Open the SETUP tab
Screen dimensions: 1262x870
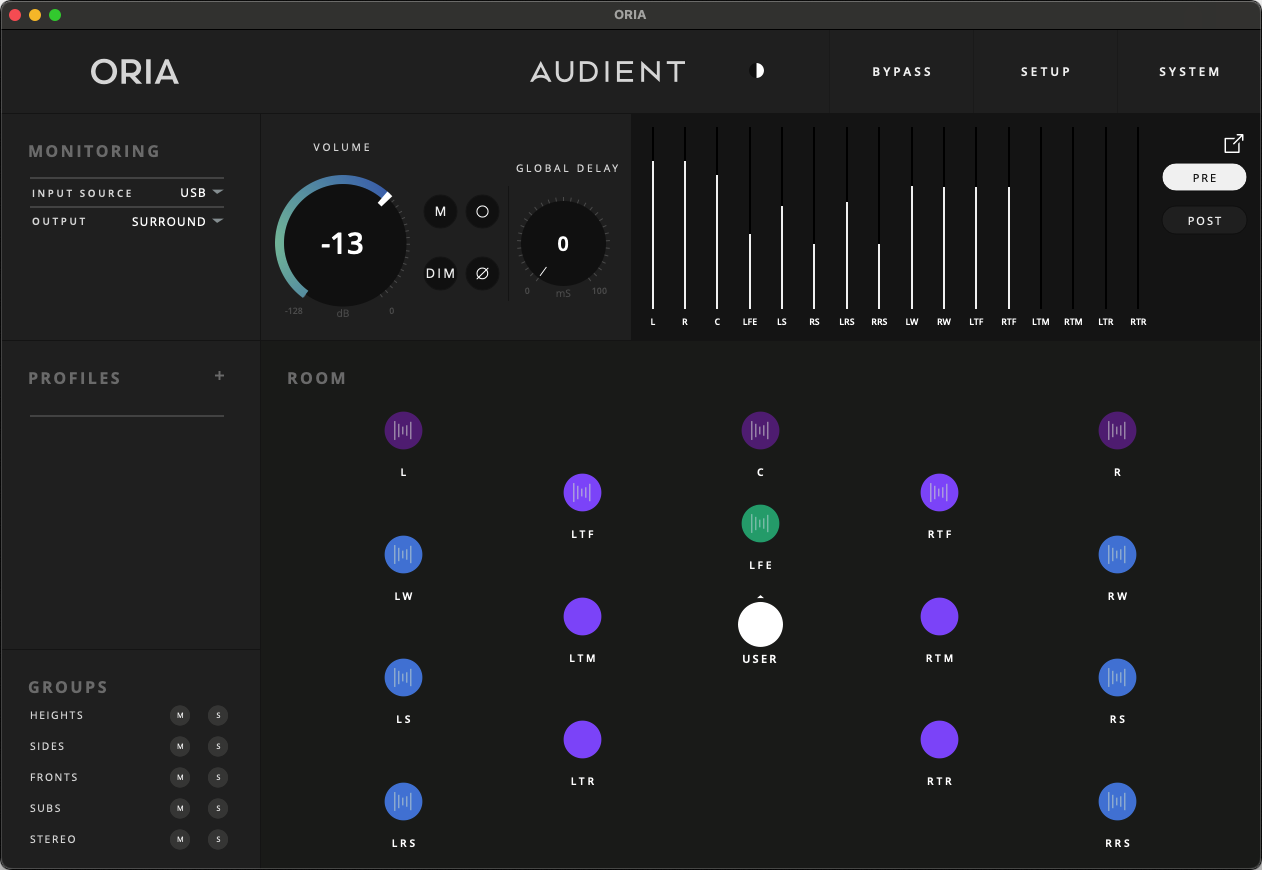point(1046,72)
